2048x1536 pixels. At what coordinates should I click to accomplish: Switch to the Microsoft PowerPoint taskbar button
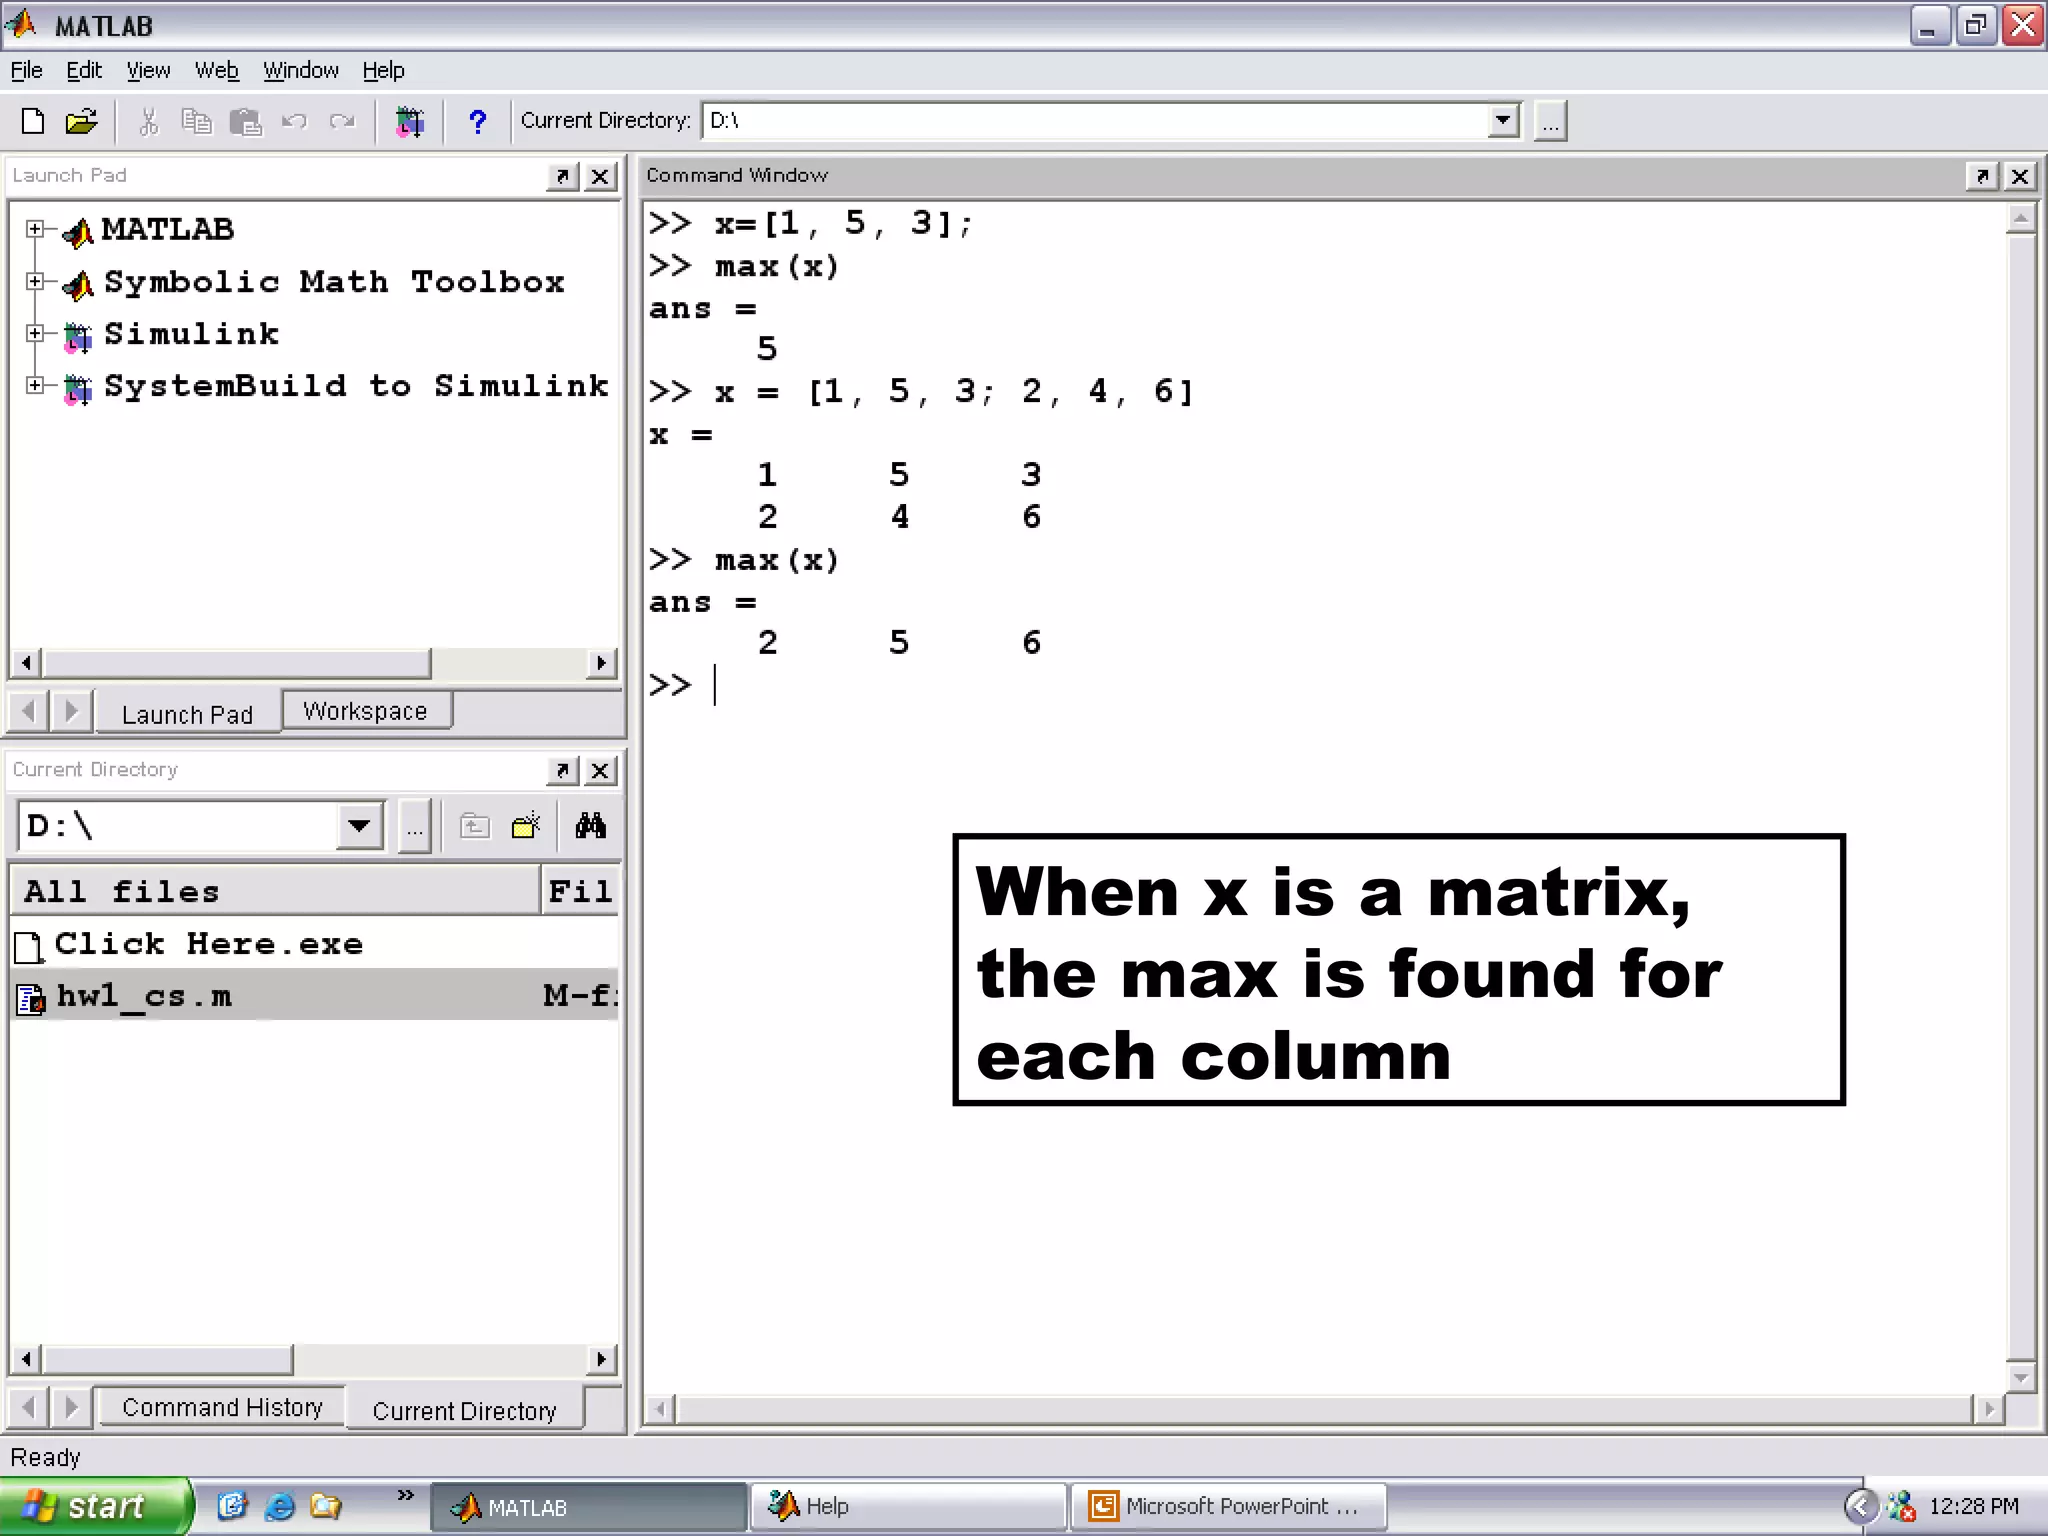1228,1506
